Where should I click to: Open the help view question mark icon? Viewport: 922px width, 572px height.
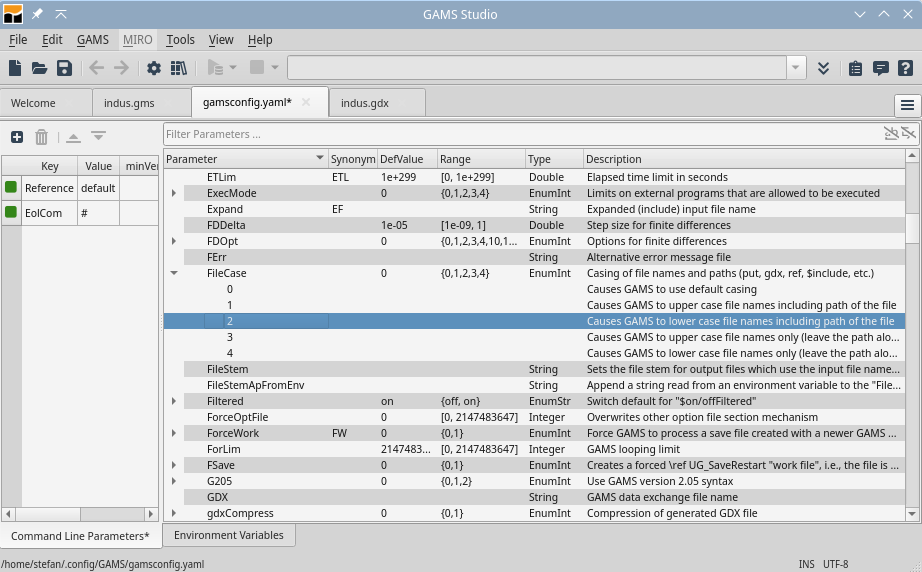(x=905, y=68)
